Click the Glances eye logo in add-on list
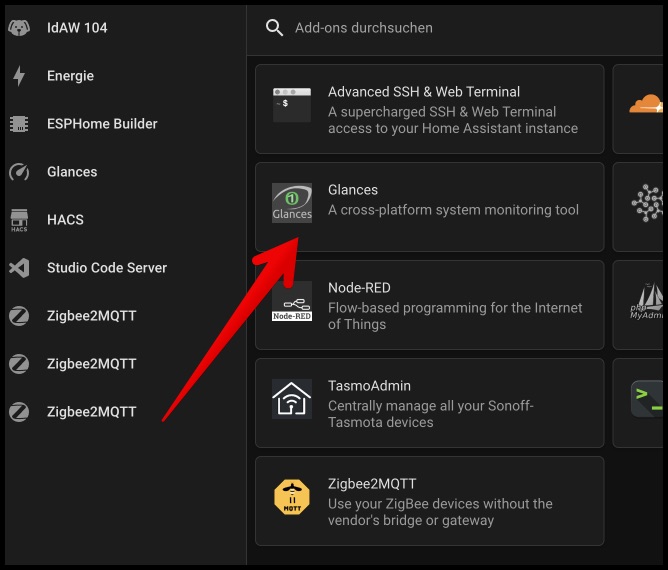 292,202
